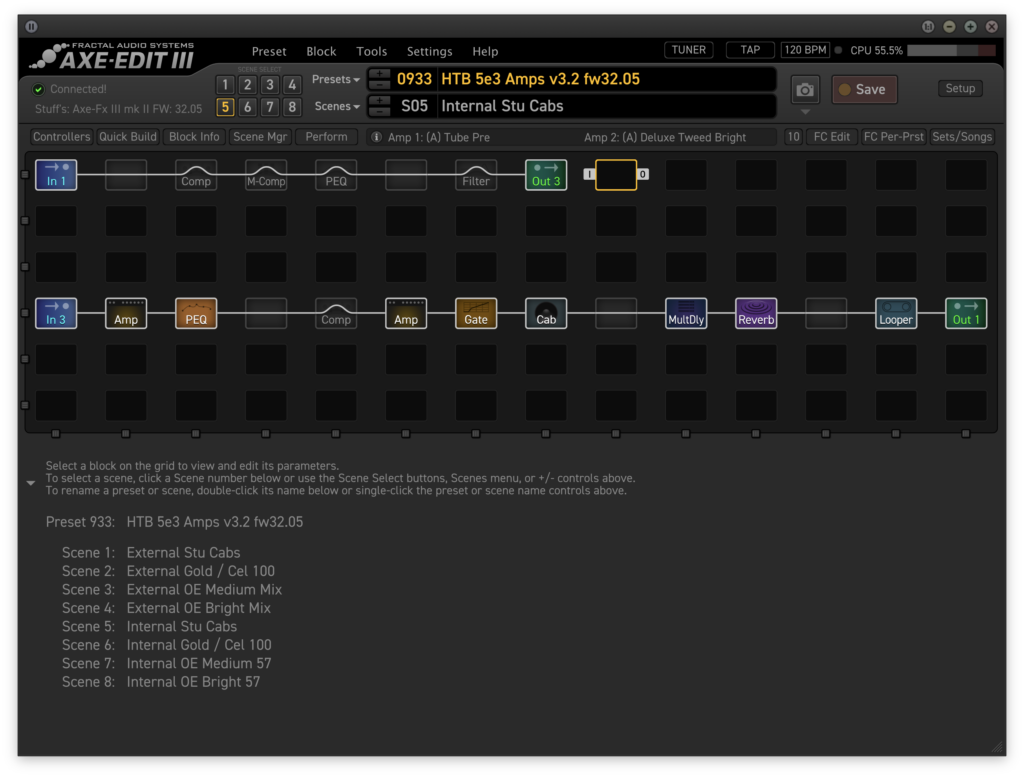Select the Comp block in row one
The width and height of the screenshot is (1024, 777).
[196, 175]
